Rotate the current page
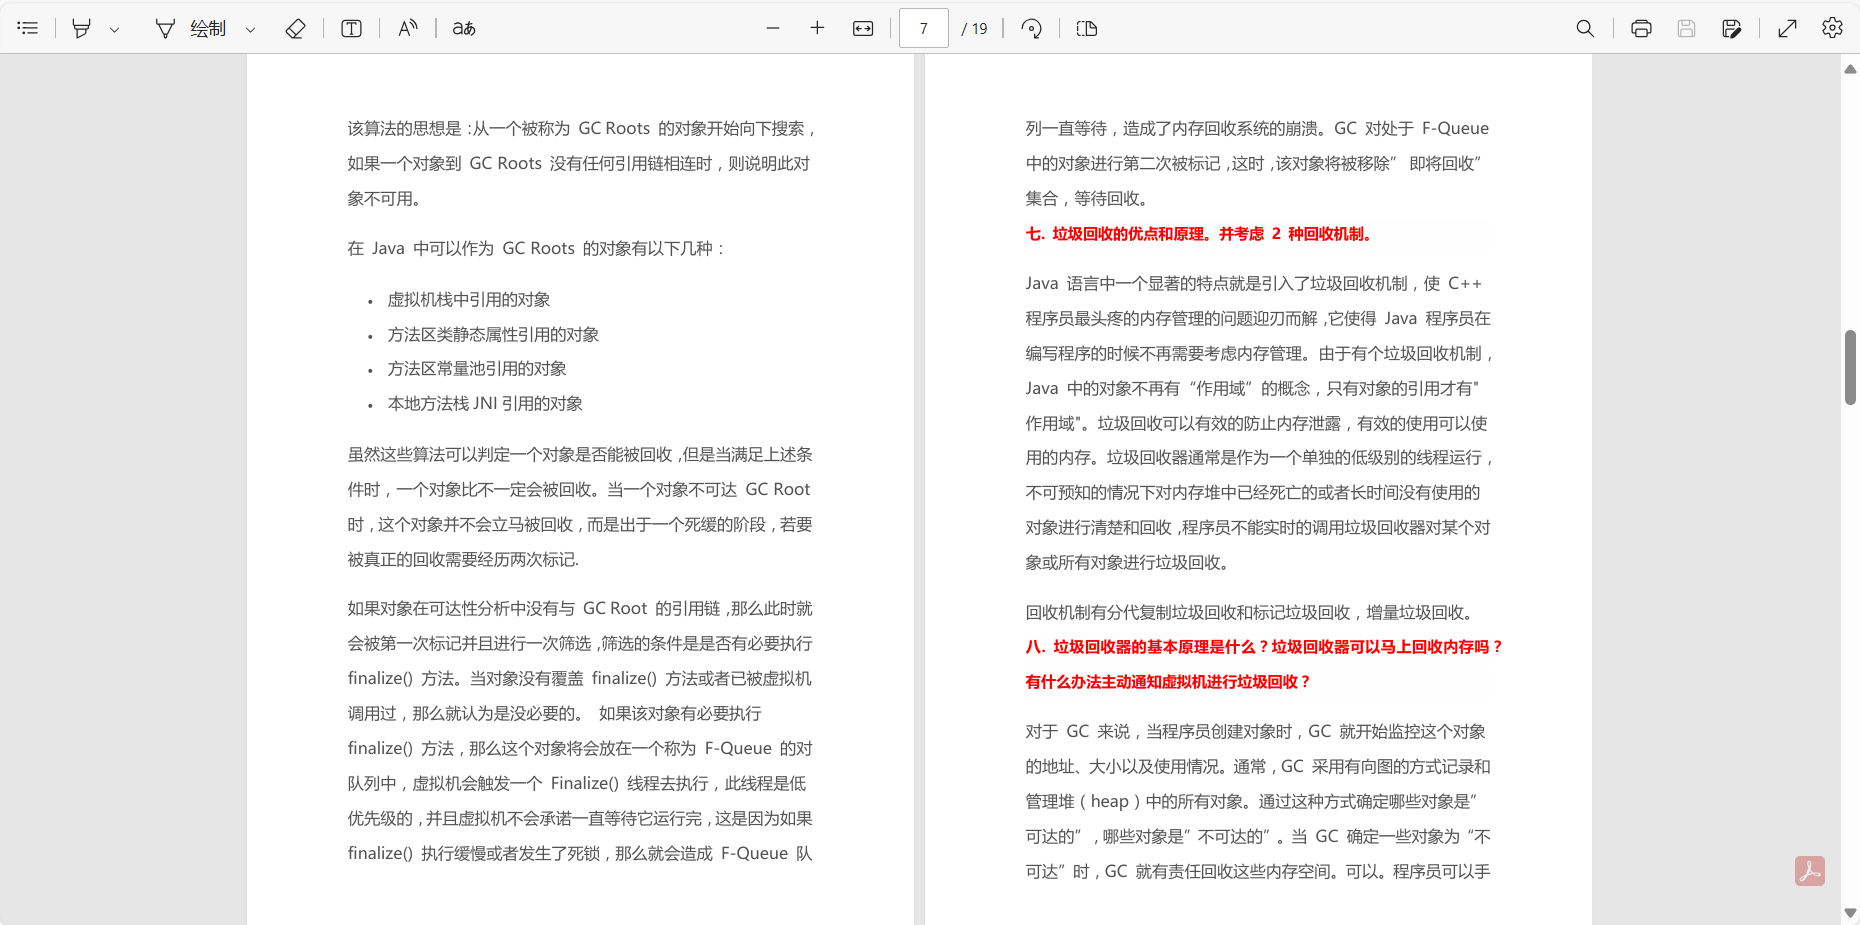The image size is (1860, 925). (1031, 28)
